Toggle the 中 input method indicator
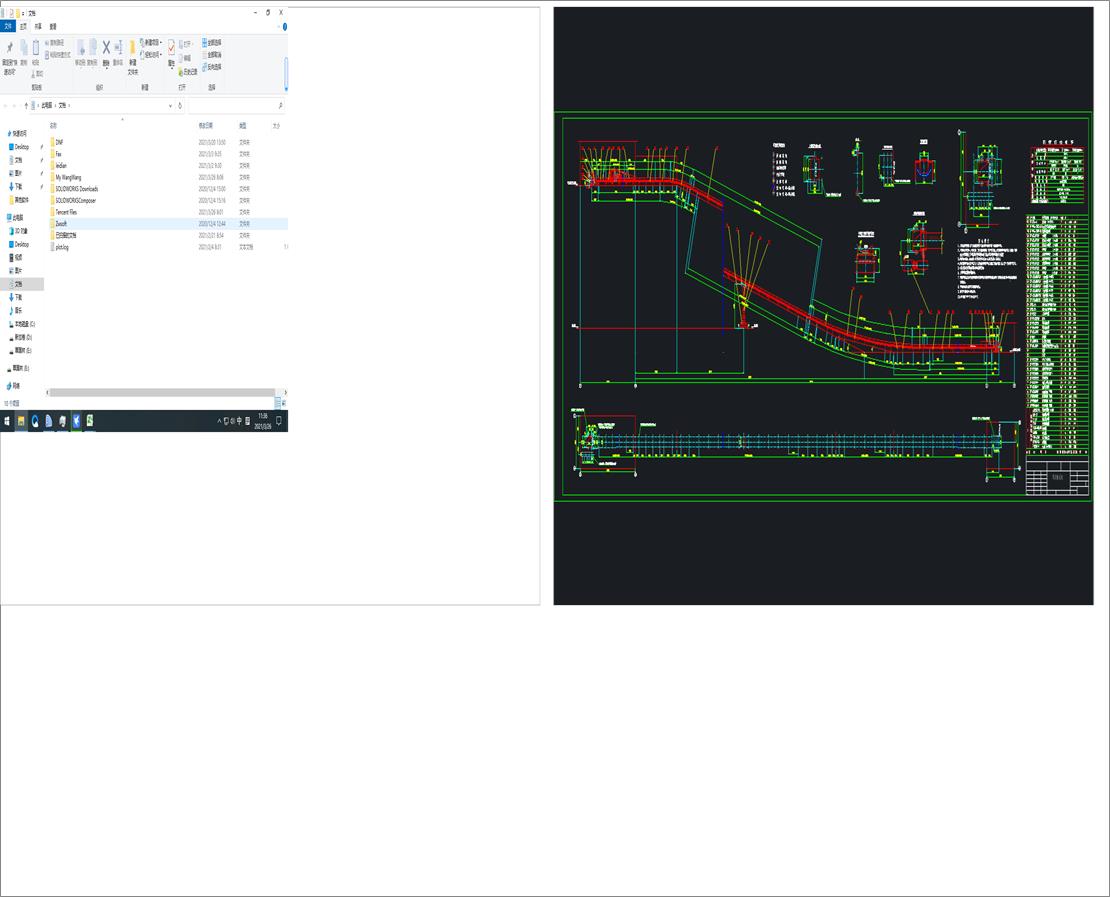The width and height of the screenshot is (1110, 897). [x=239, y=421]
